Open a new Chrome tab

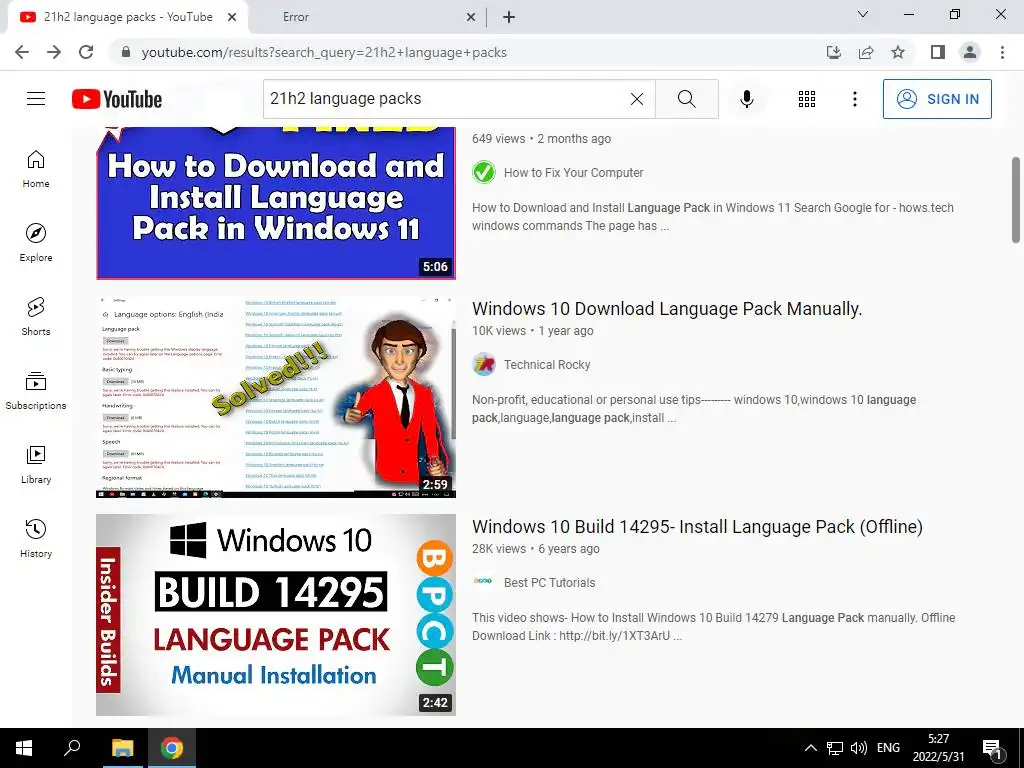[509, 17]
